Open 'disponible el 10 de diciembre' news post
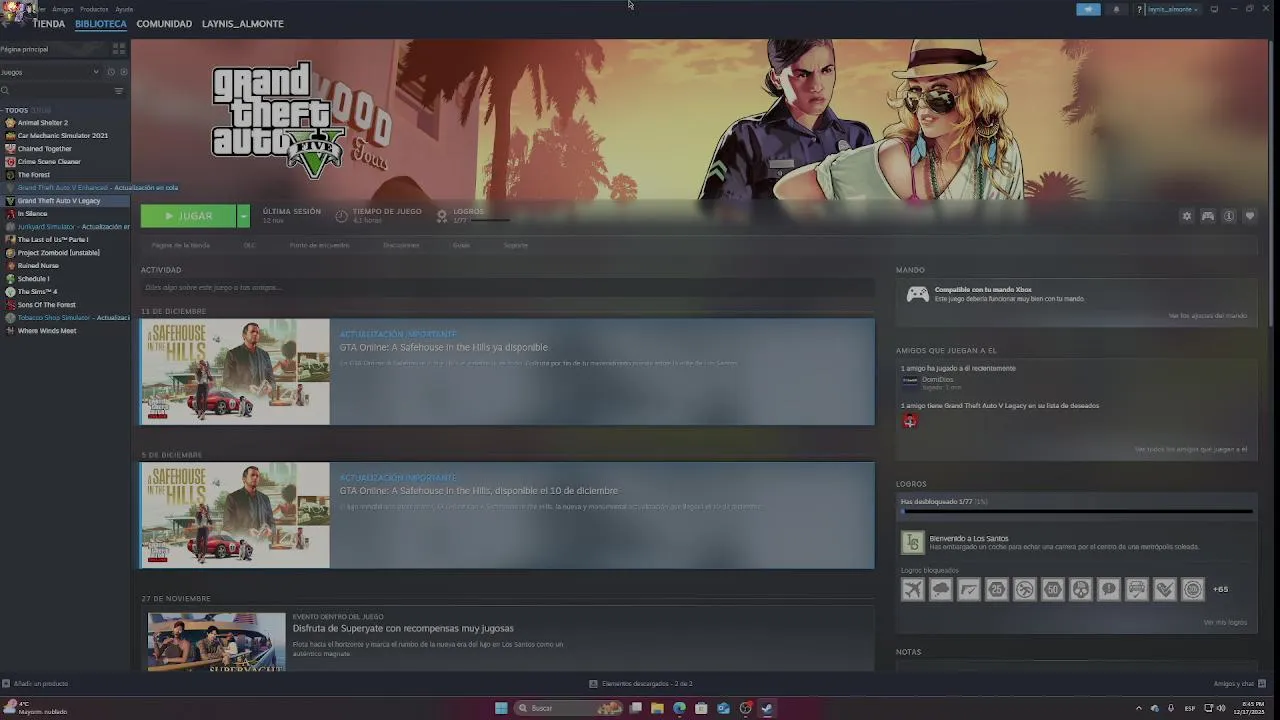This screenshot has width=1280, height=720. tap(507, 515)
